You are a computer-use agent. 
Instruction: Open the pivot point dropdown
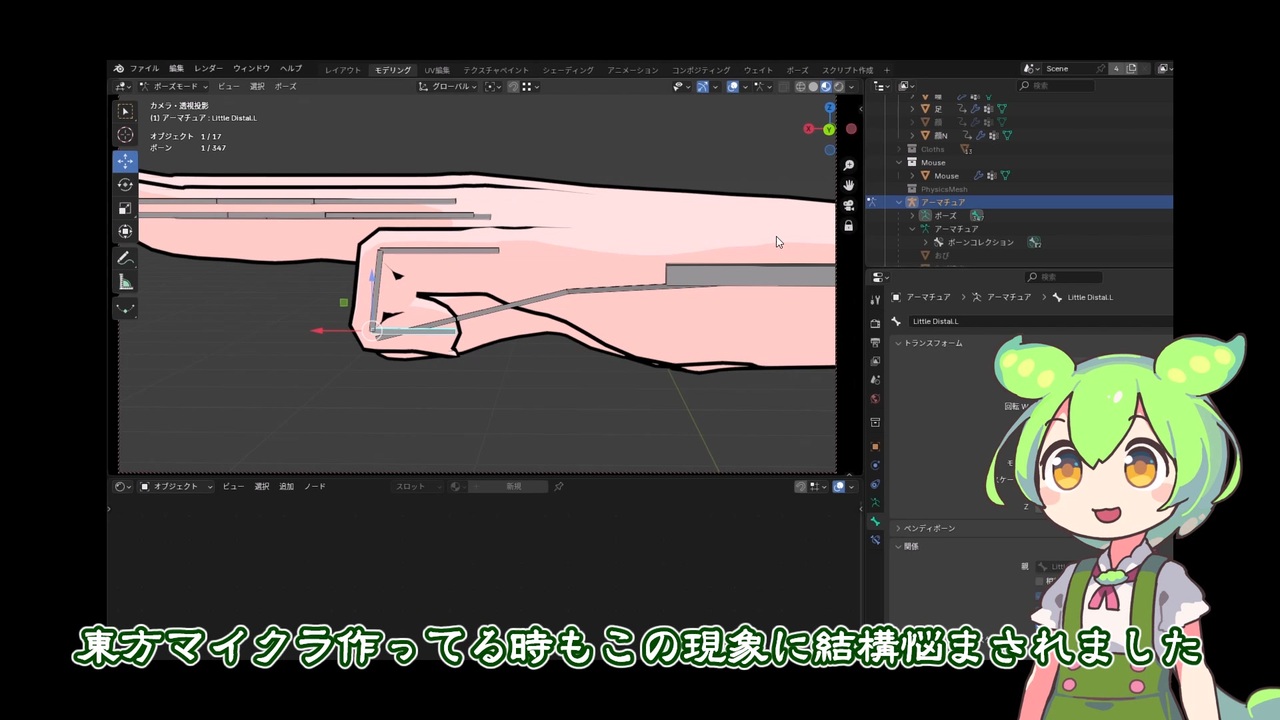pyautogui.click(x=492, y=87)
